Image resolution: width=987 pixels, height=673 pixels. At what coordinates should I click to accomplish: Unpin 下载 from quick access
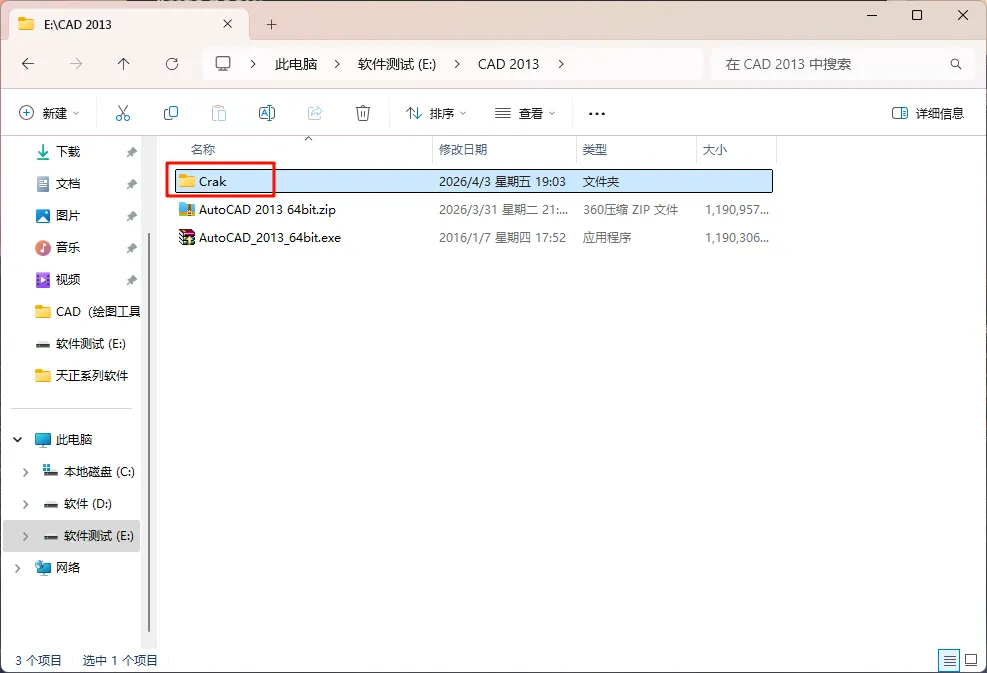(131, 152)
